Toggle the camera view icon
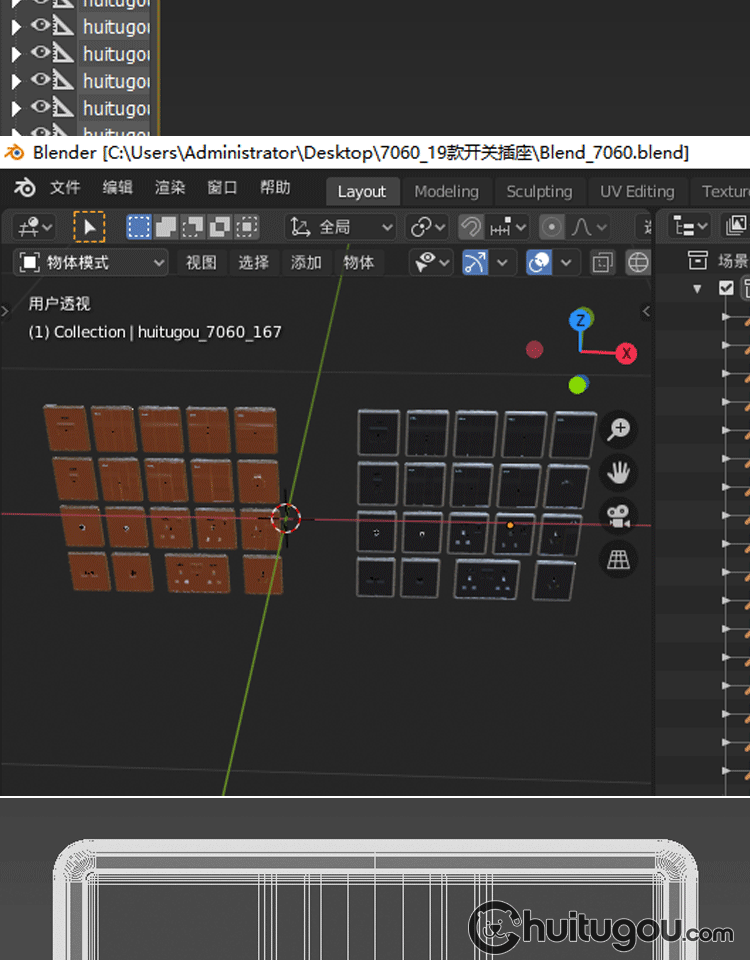 point(619,516)
